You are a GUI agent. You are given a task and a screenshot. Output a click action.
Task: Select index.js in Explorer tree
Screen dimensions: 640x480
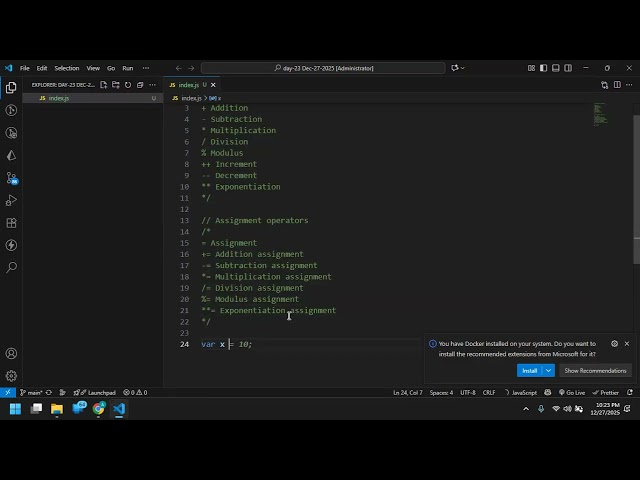click(x=93, y=98)
